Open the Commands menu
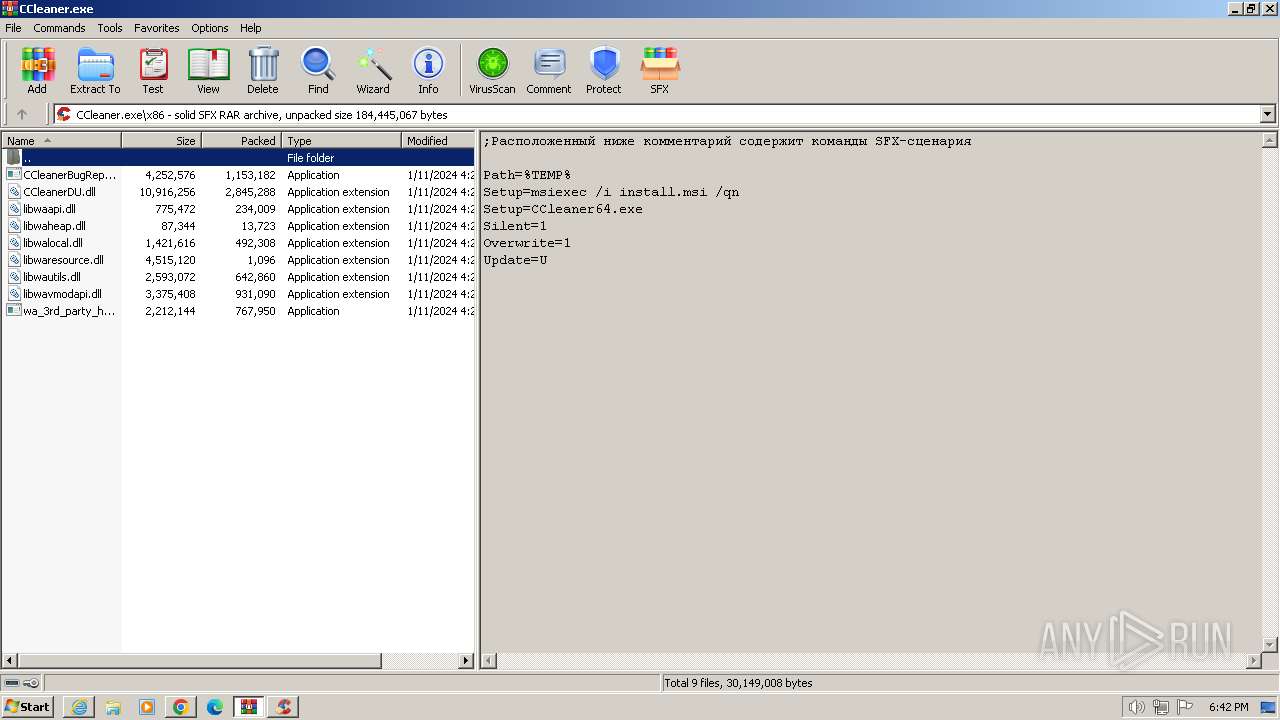The image size is (1280, 720). [x=59, y=28]
